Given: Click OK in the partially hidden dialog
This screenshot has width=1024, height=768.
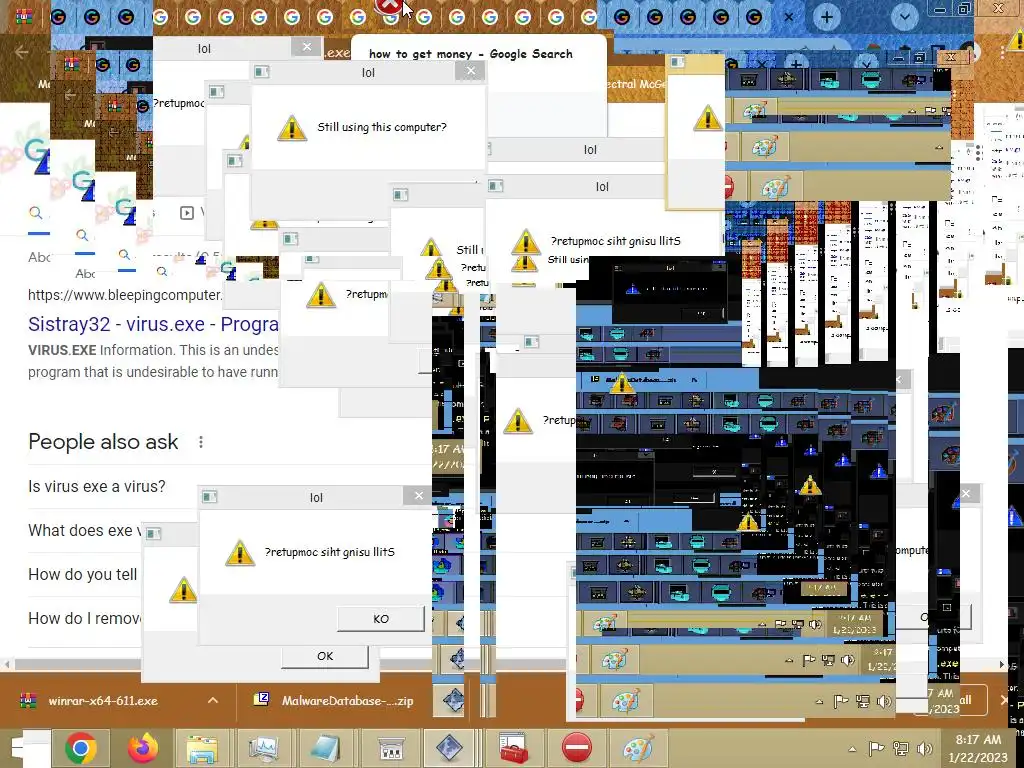Looking at the screenshot, I should [325, 656].
